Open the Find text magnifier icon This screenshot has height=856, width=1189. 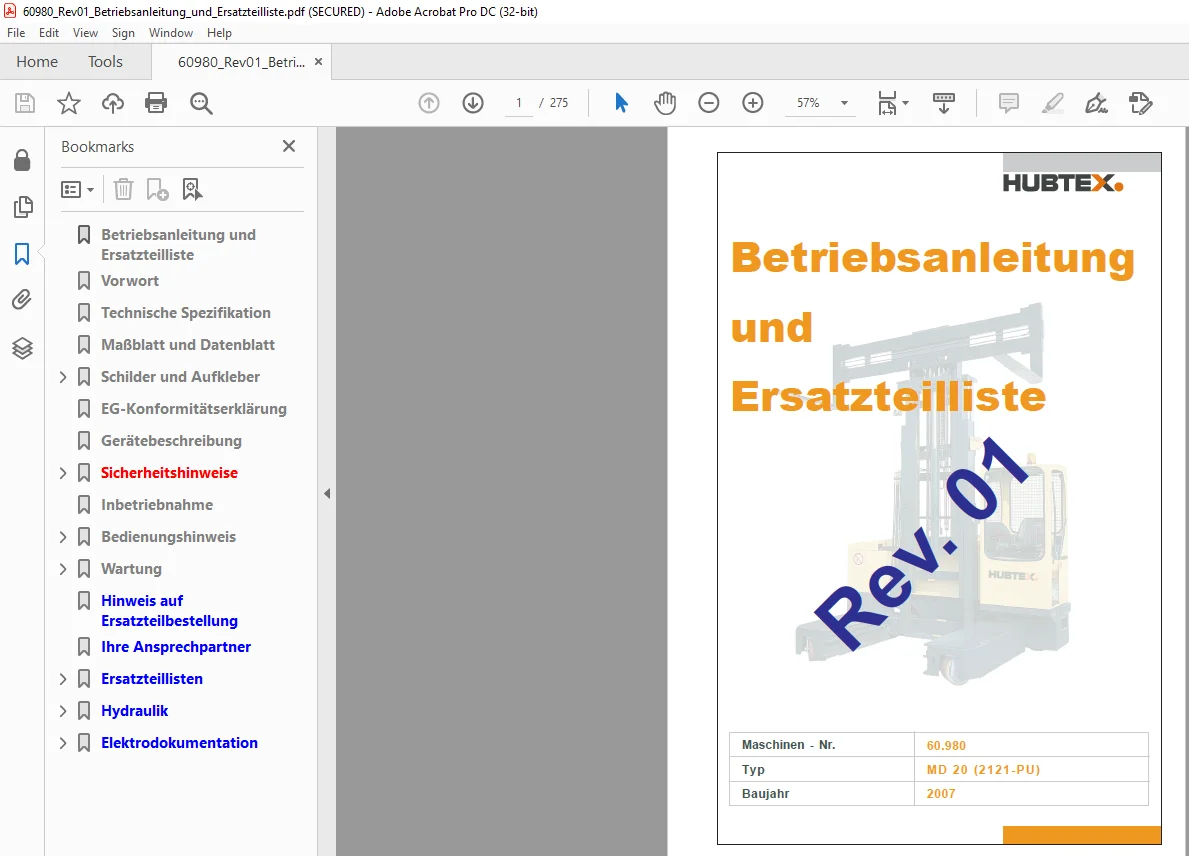point(201,103)
